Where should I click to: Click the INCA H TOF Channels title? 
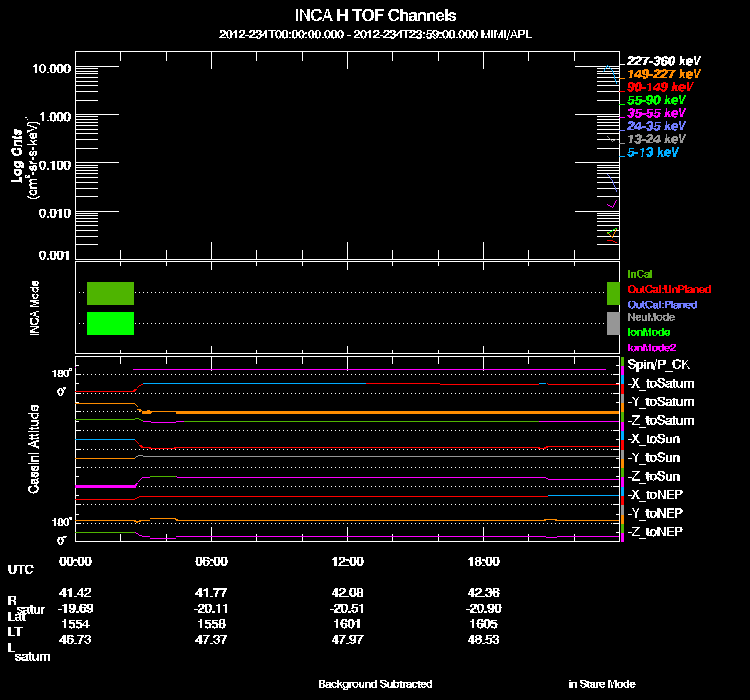(x=375, y=15)
